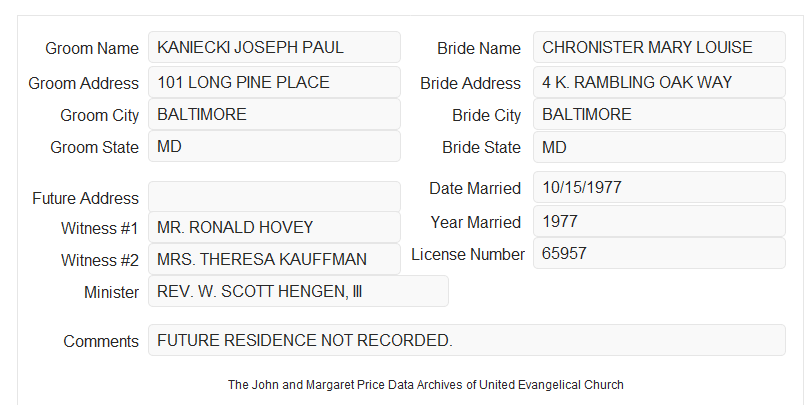Select the Bride Name field
The image size is (805, 405).
point(659,47)
